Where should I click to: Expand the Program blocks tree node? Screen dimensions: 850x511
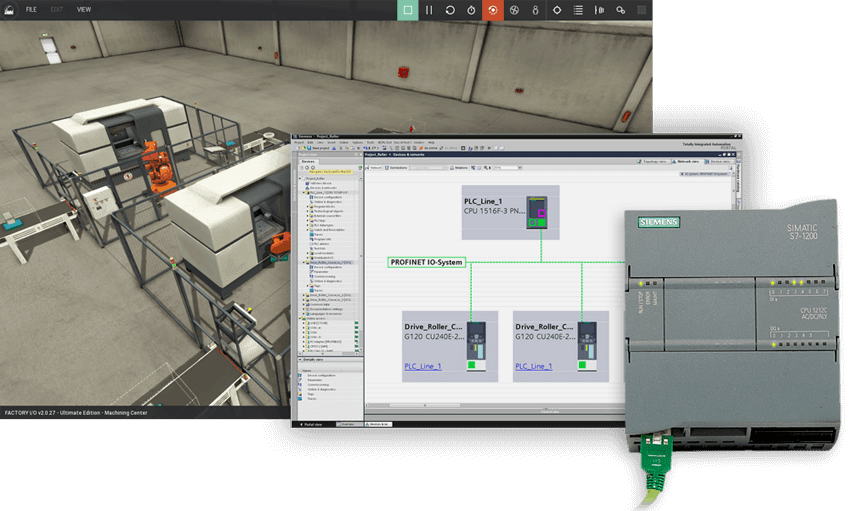coord(307,206)
